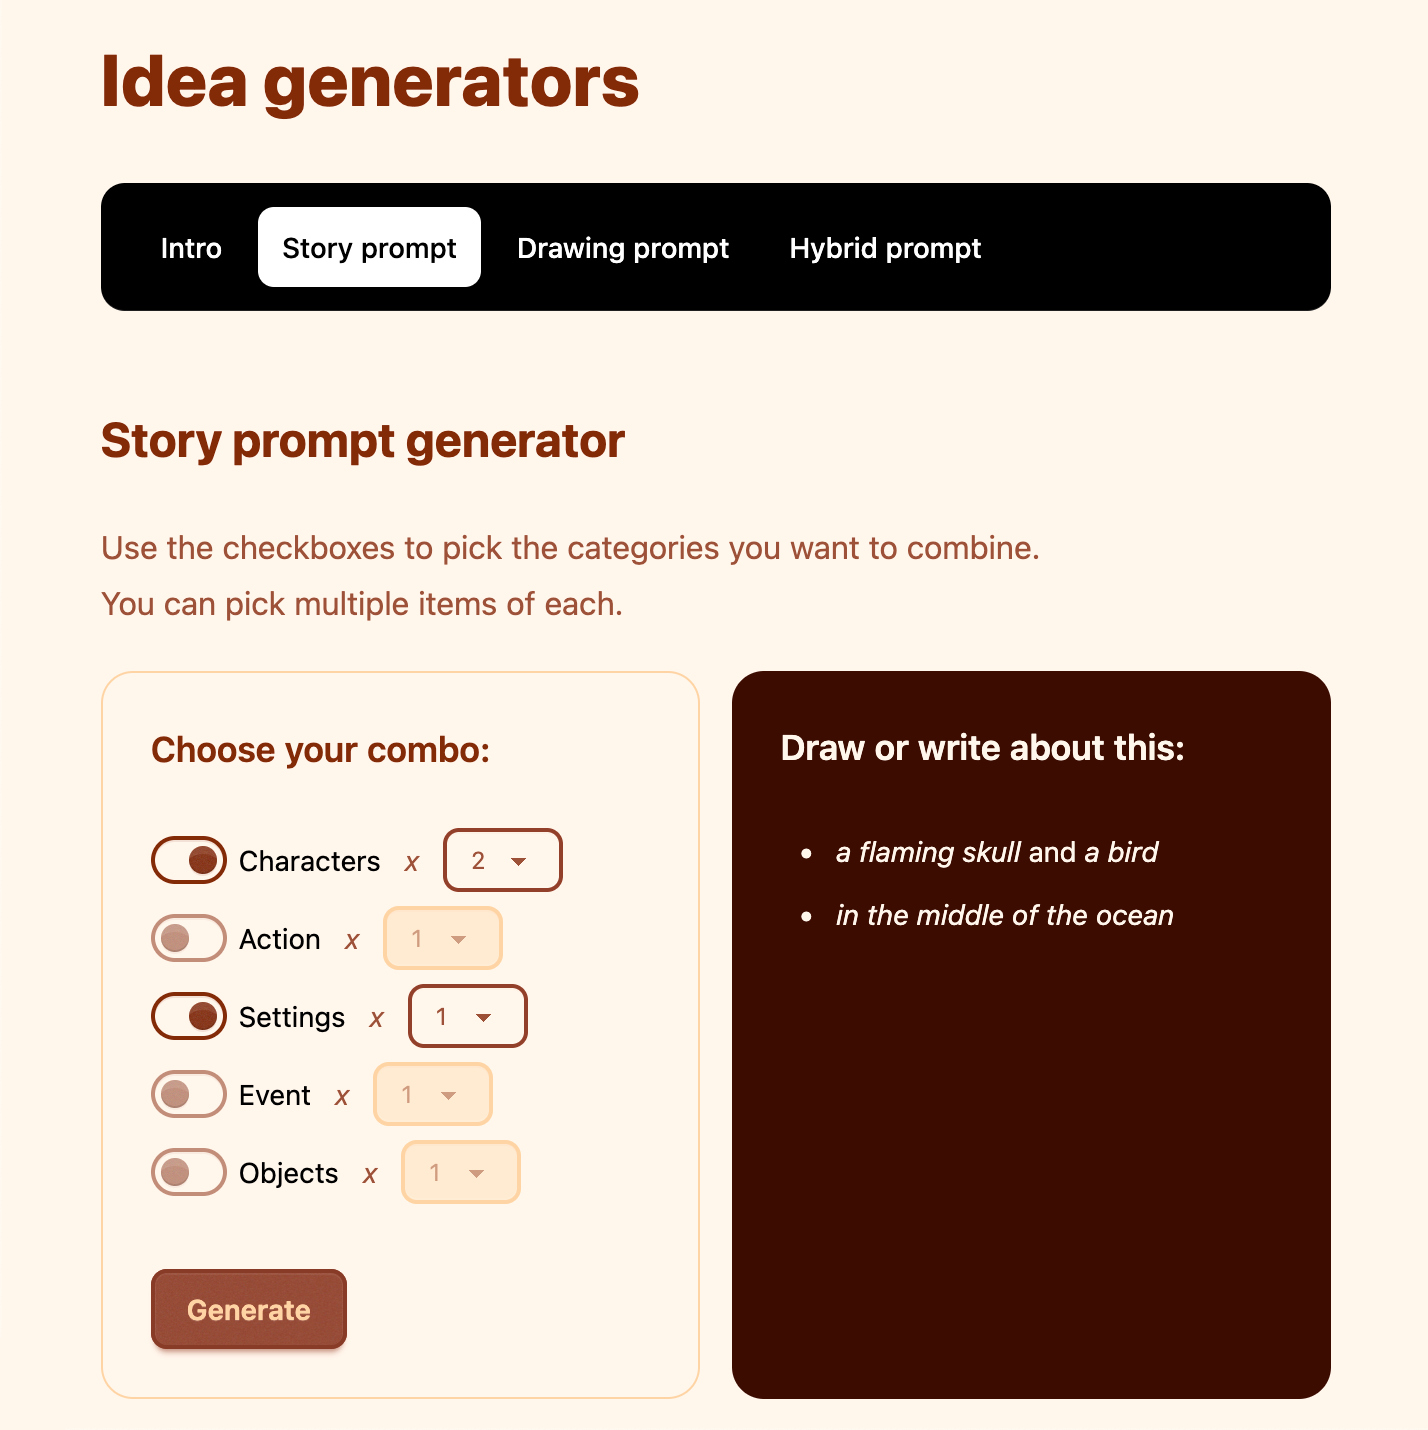The height and width of the screenshot is (1430, 1428).
Task: Expand the Settings count dropdown
Action: coord(467,1016)
